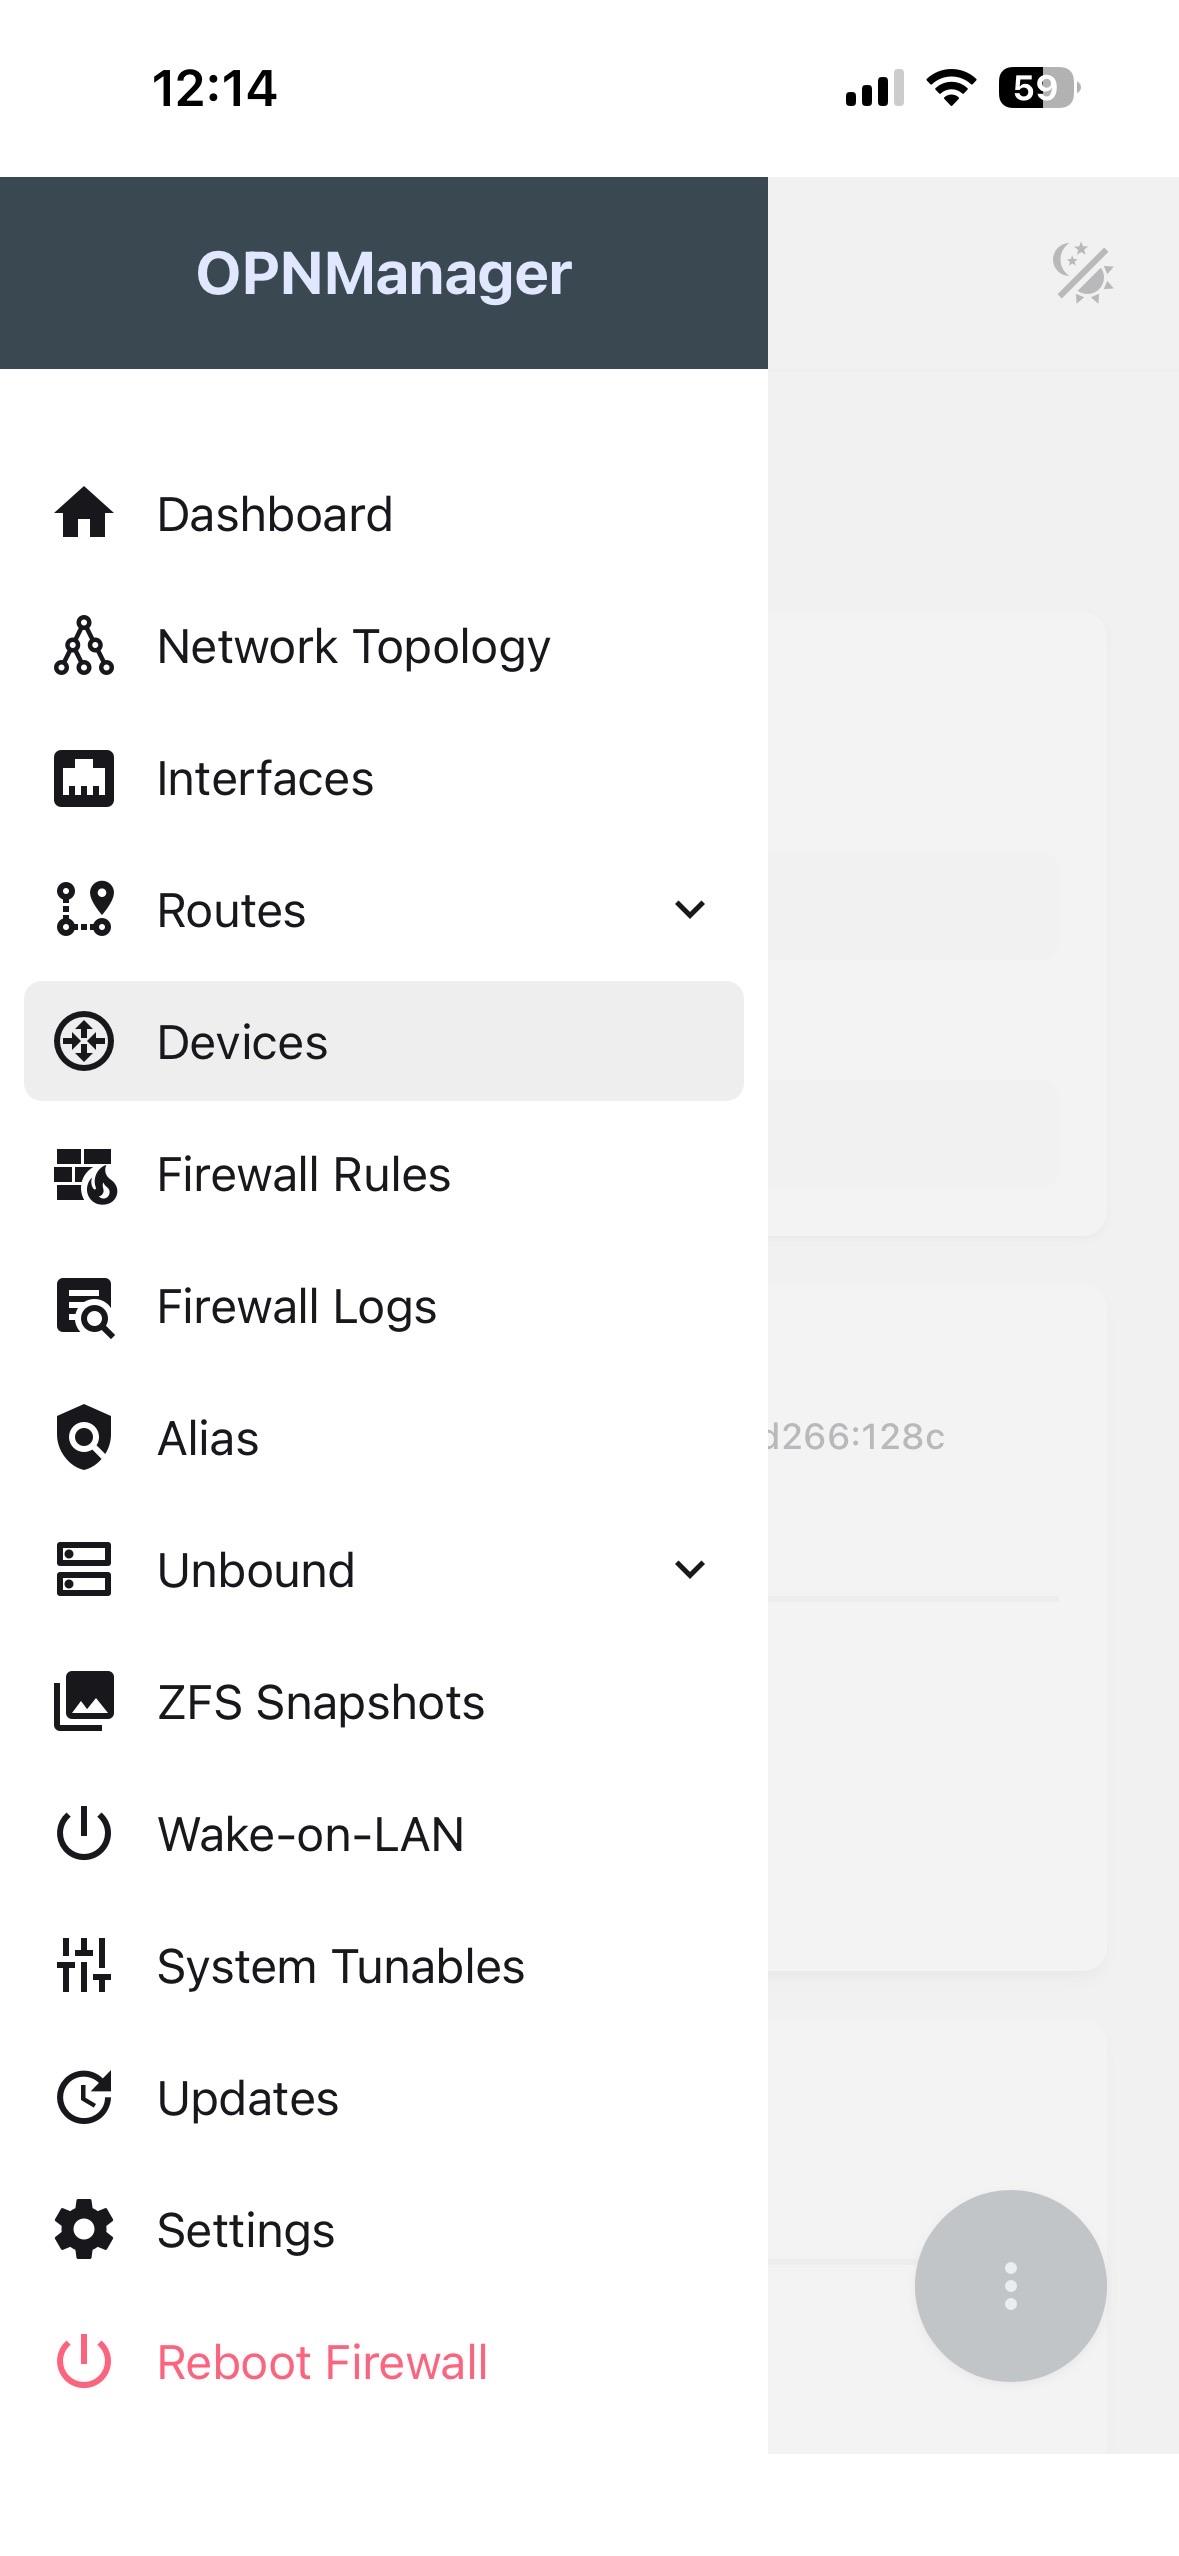Open the Unbound DNS menu entry

pyautogui.click(x=256, y=1570)
